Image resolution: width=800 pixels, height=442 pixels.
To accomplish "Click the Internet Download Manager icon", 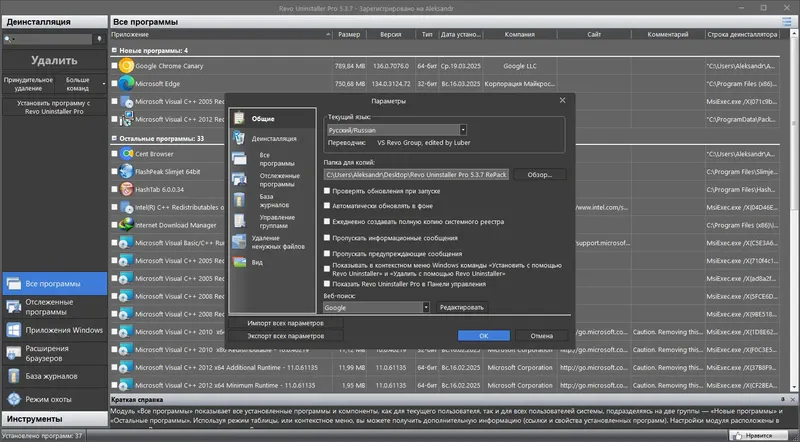I will pyautogui.click(x=126, y=225).
